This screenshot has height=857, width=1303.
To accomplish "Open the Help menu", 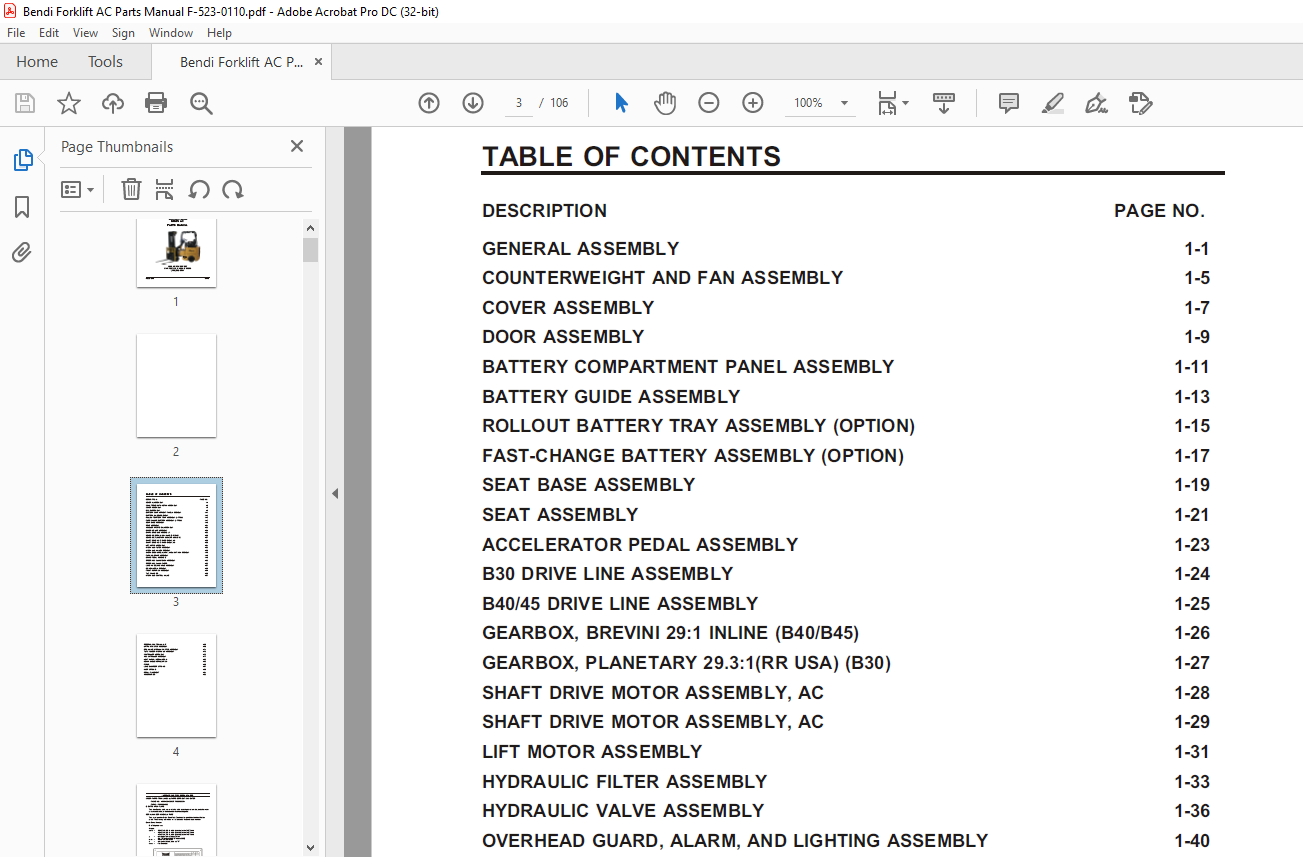I will [219, 33].
